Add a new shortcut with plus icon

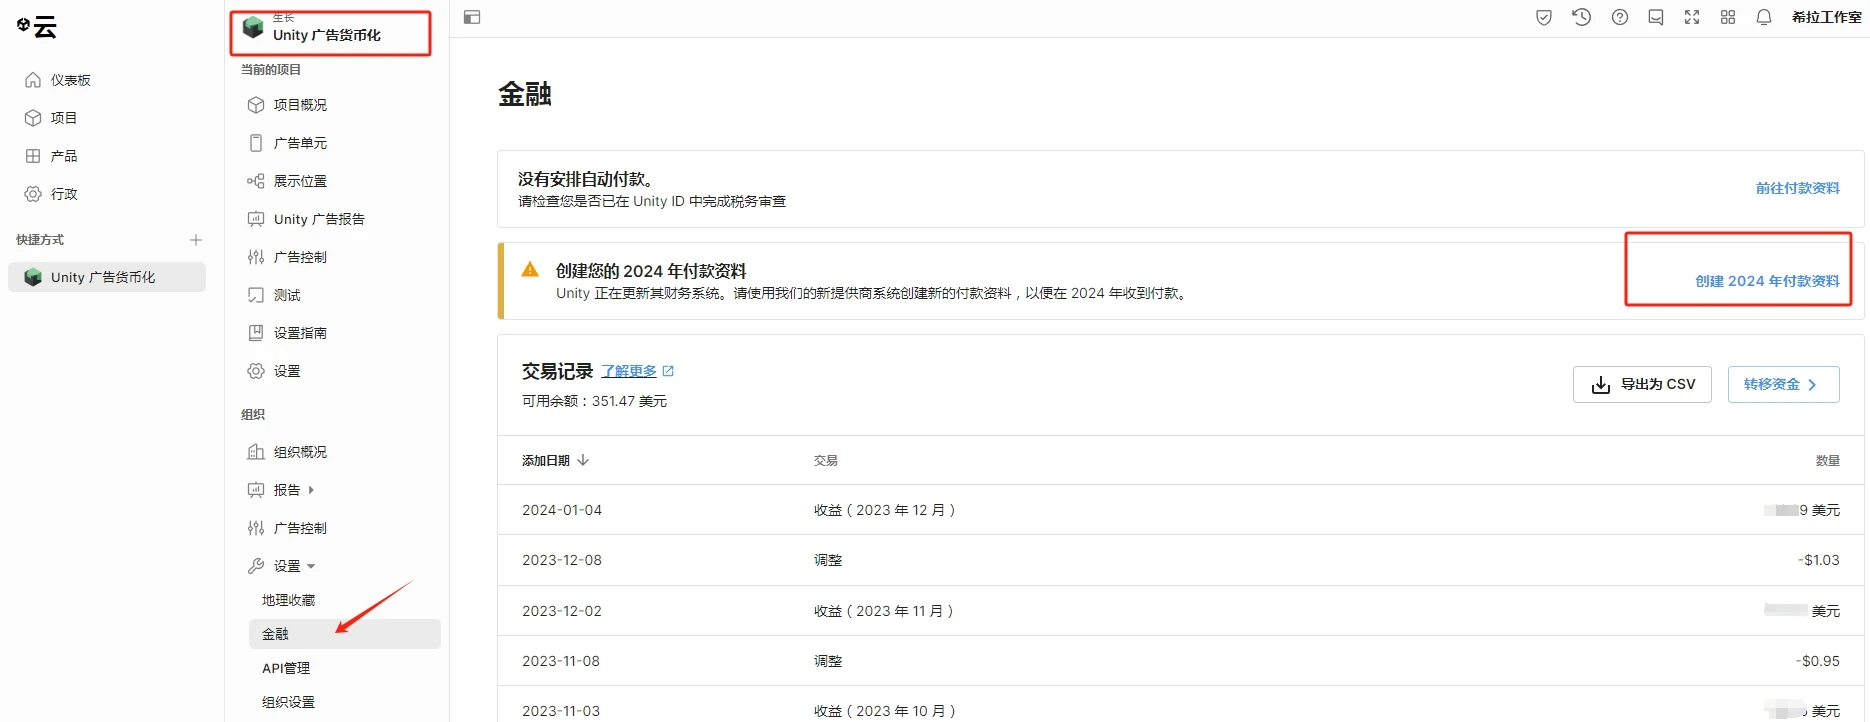tap(196, 240)
